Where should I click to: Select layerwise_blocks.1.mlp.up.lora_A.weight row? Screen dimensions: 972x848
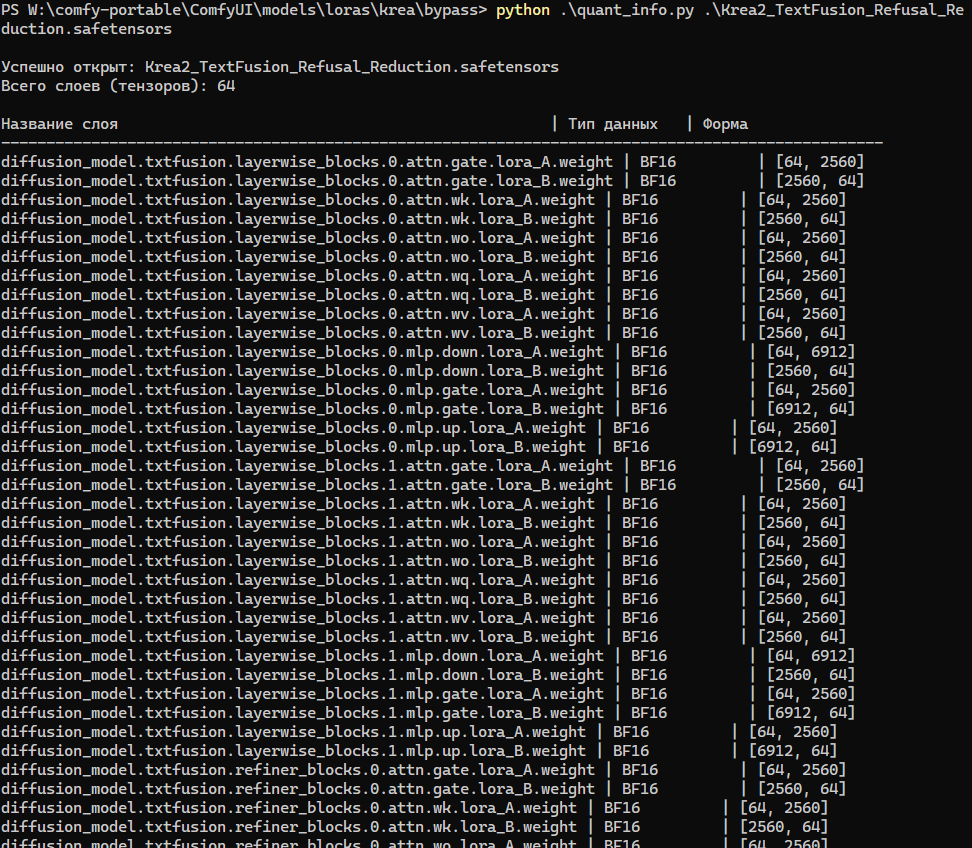pyautogui.click(x=419, y=732)
